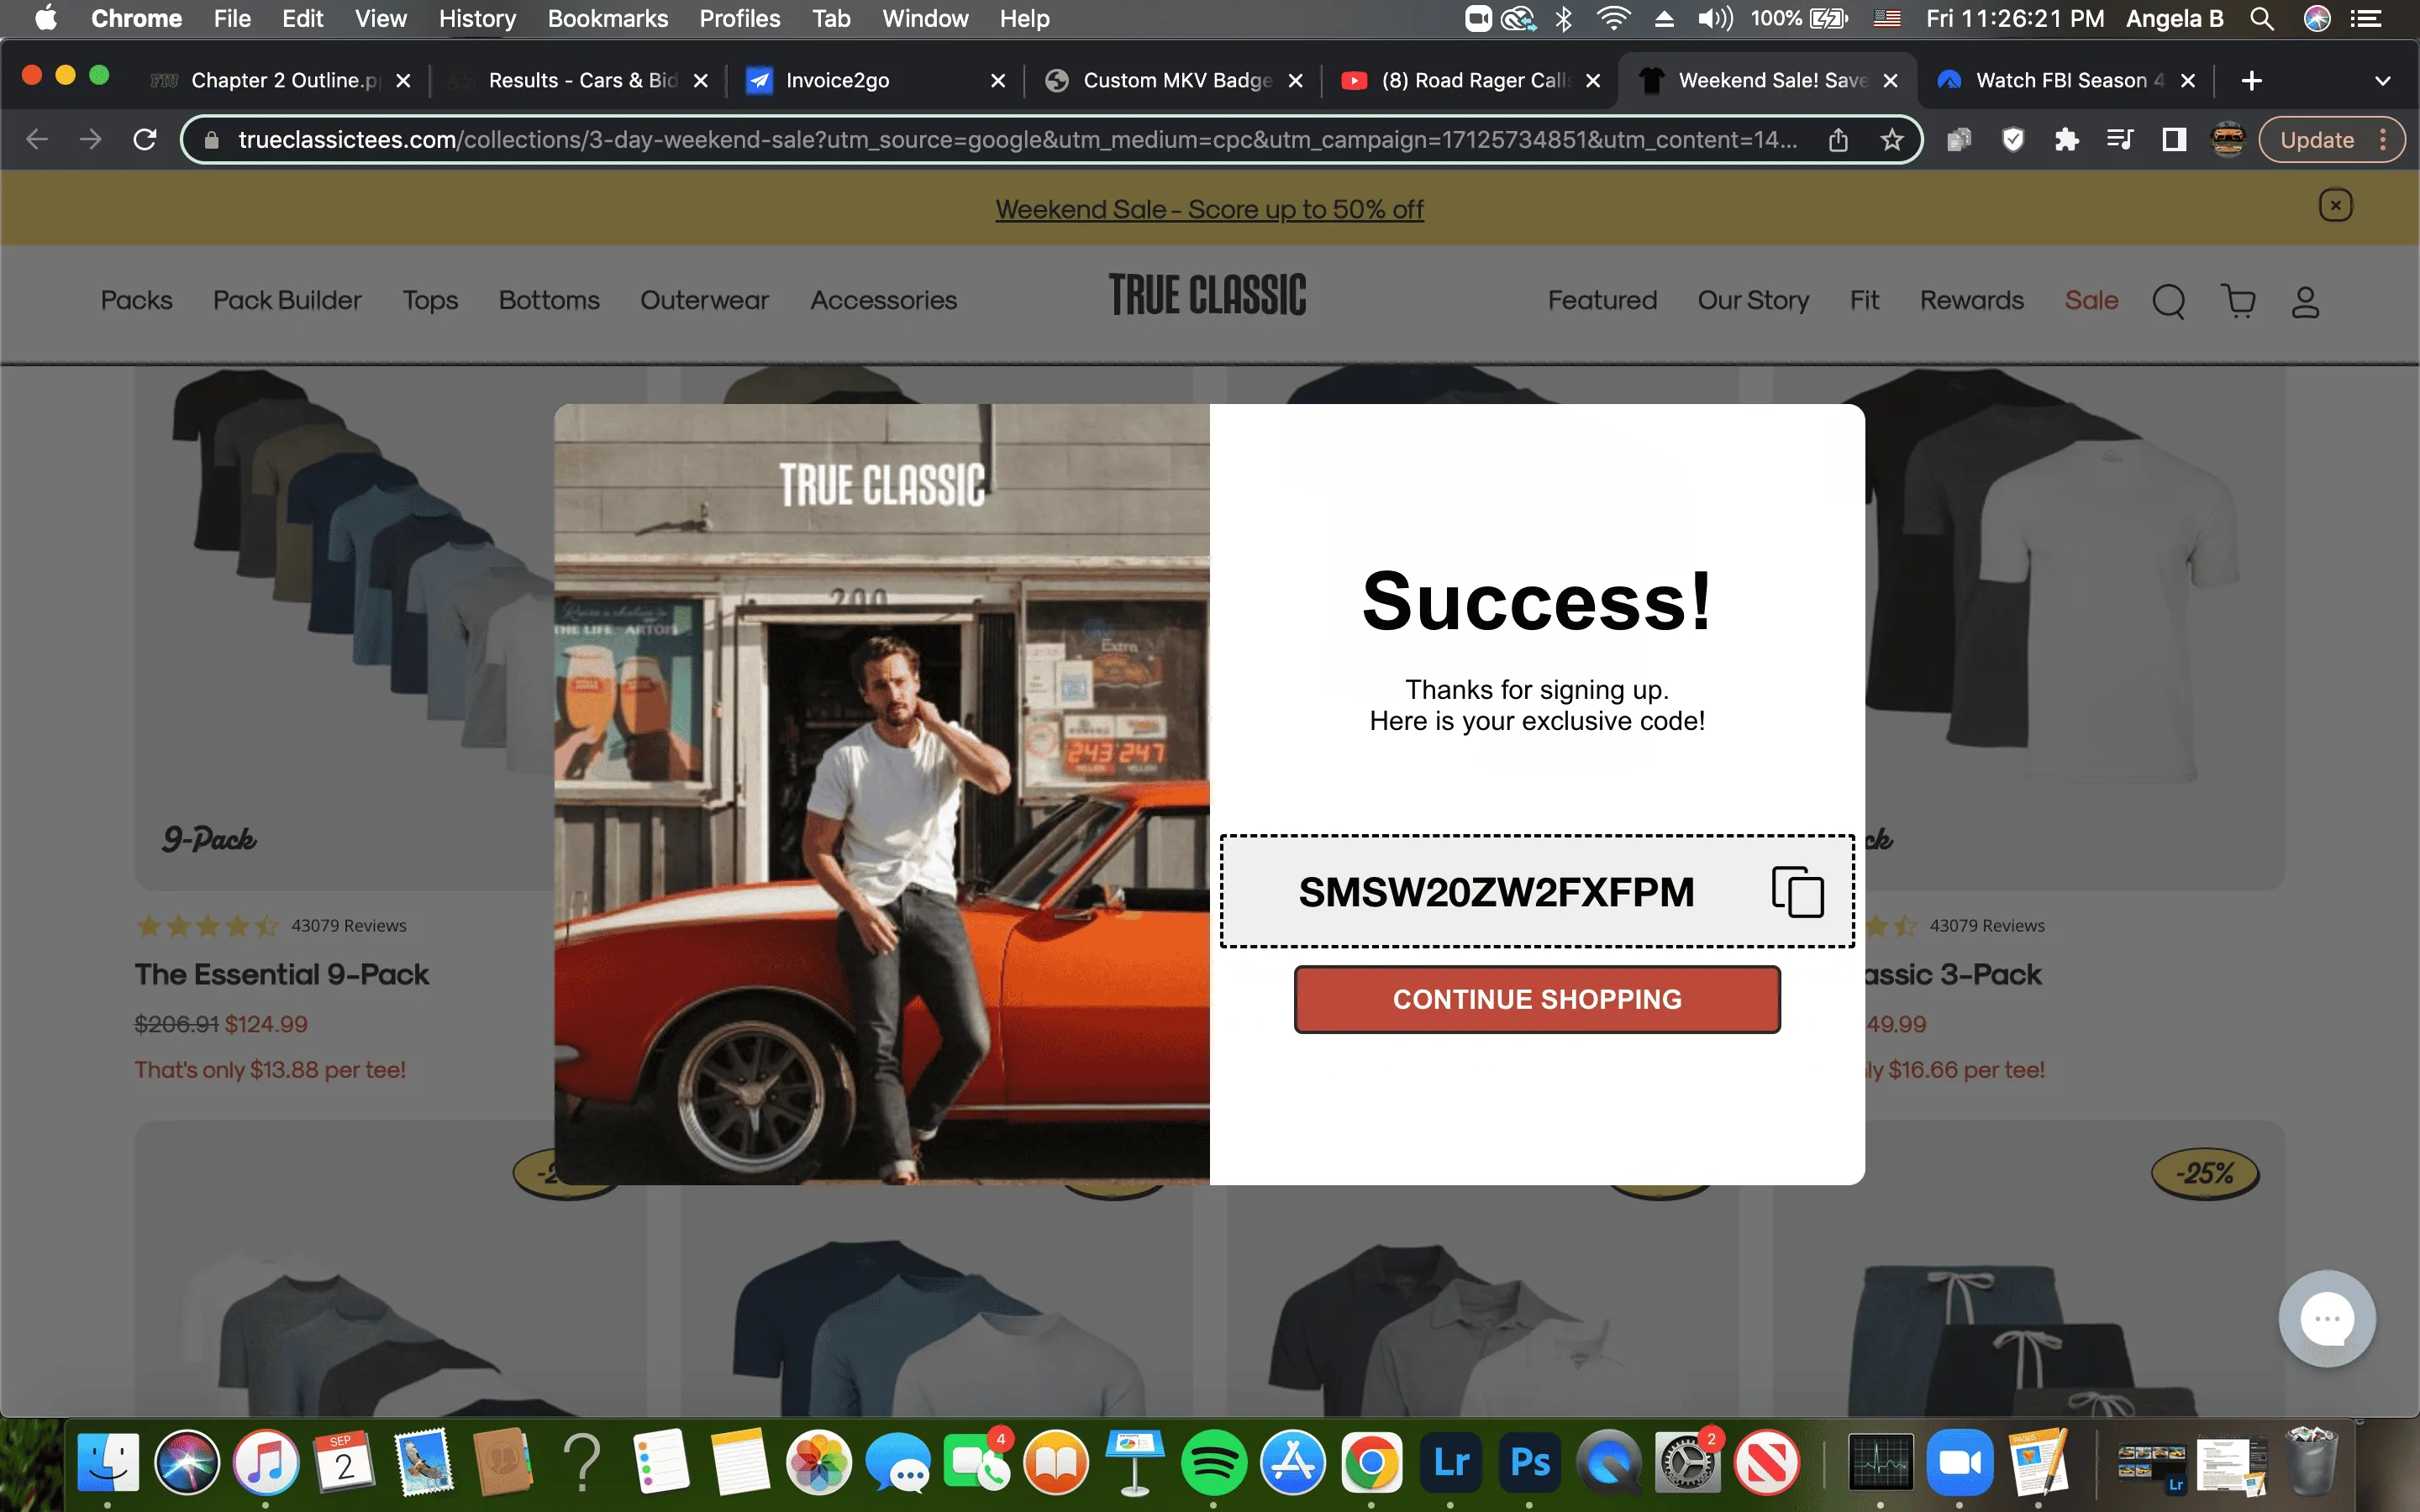
Task: Click the TRUE CLASSIC site header logo
Action: [1207, 295]
